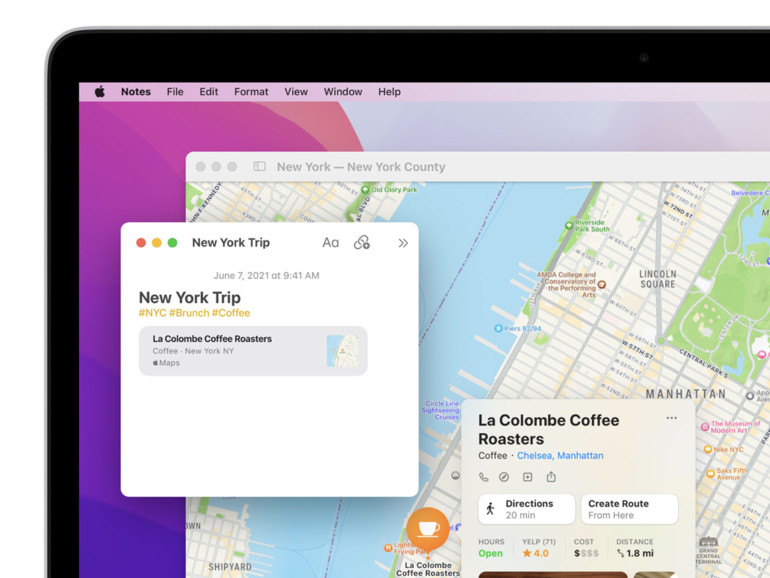The width and height of the screenshot is (770, 578).
Task: Click the note date June 7, 2021
Action: coord(266,275)
